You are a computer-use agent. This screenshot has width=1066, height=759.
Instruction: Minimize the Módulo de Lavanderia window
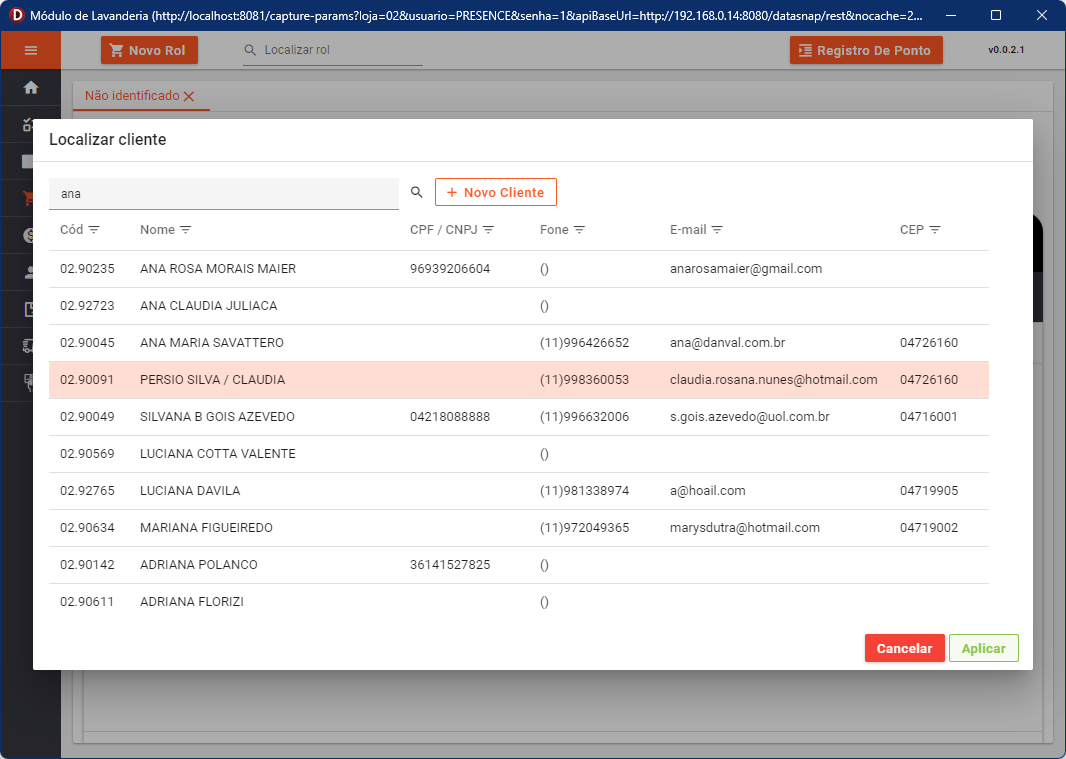(951, 15)
